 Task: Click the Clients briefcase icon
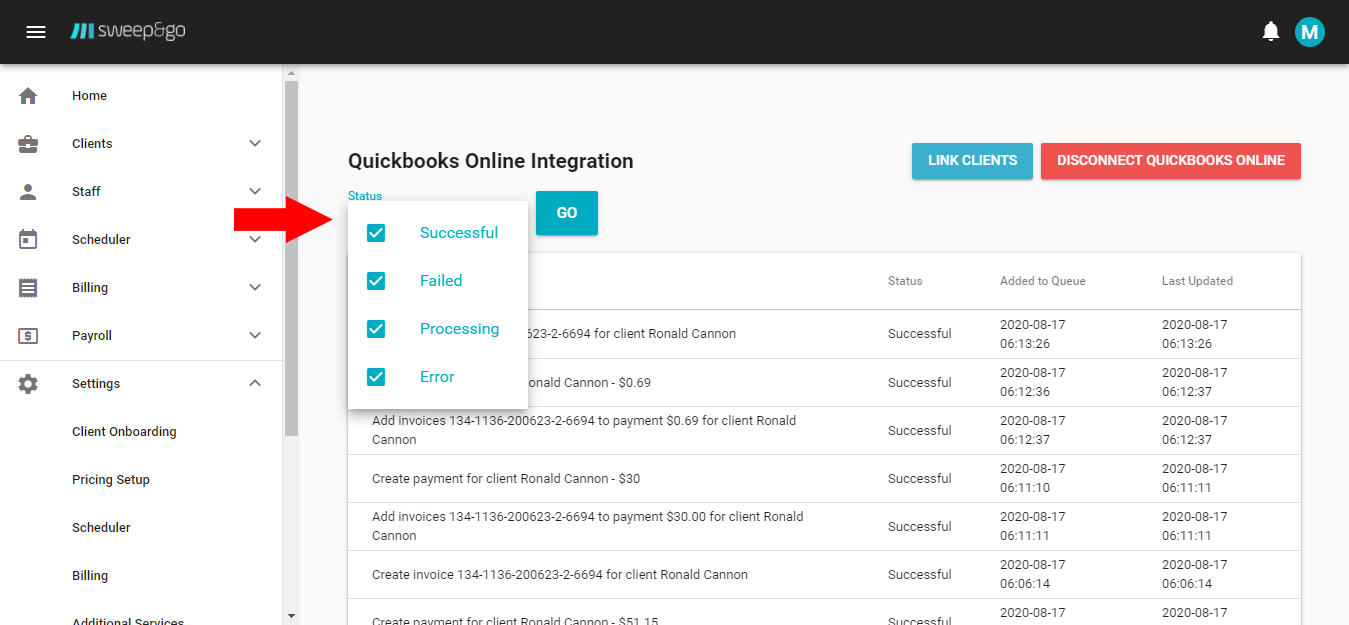click(28, 143)
